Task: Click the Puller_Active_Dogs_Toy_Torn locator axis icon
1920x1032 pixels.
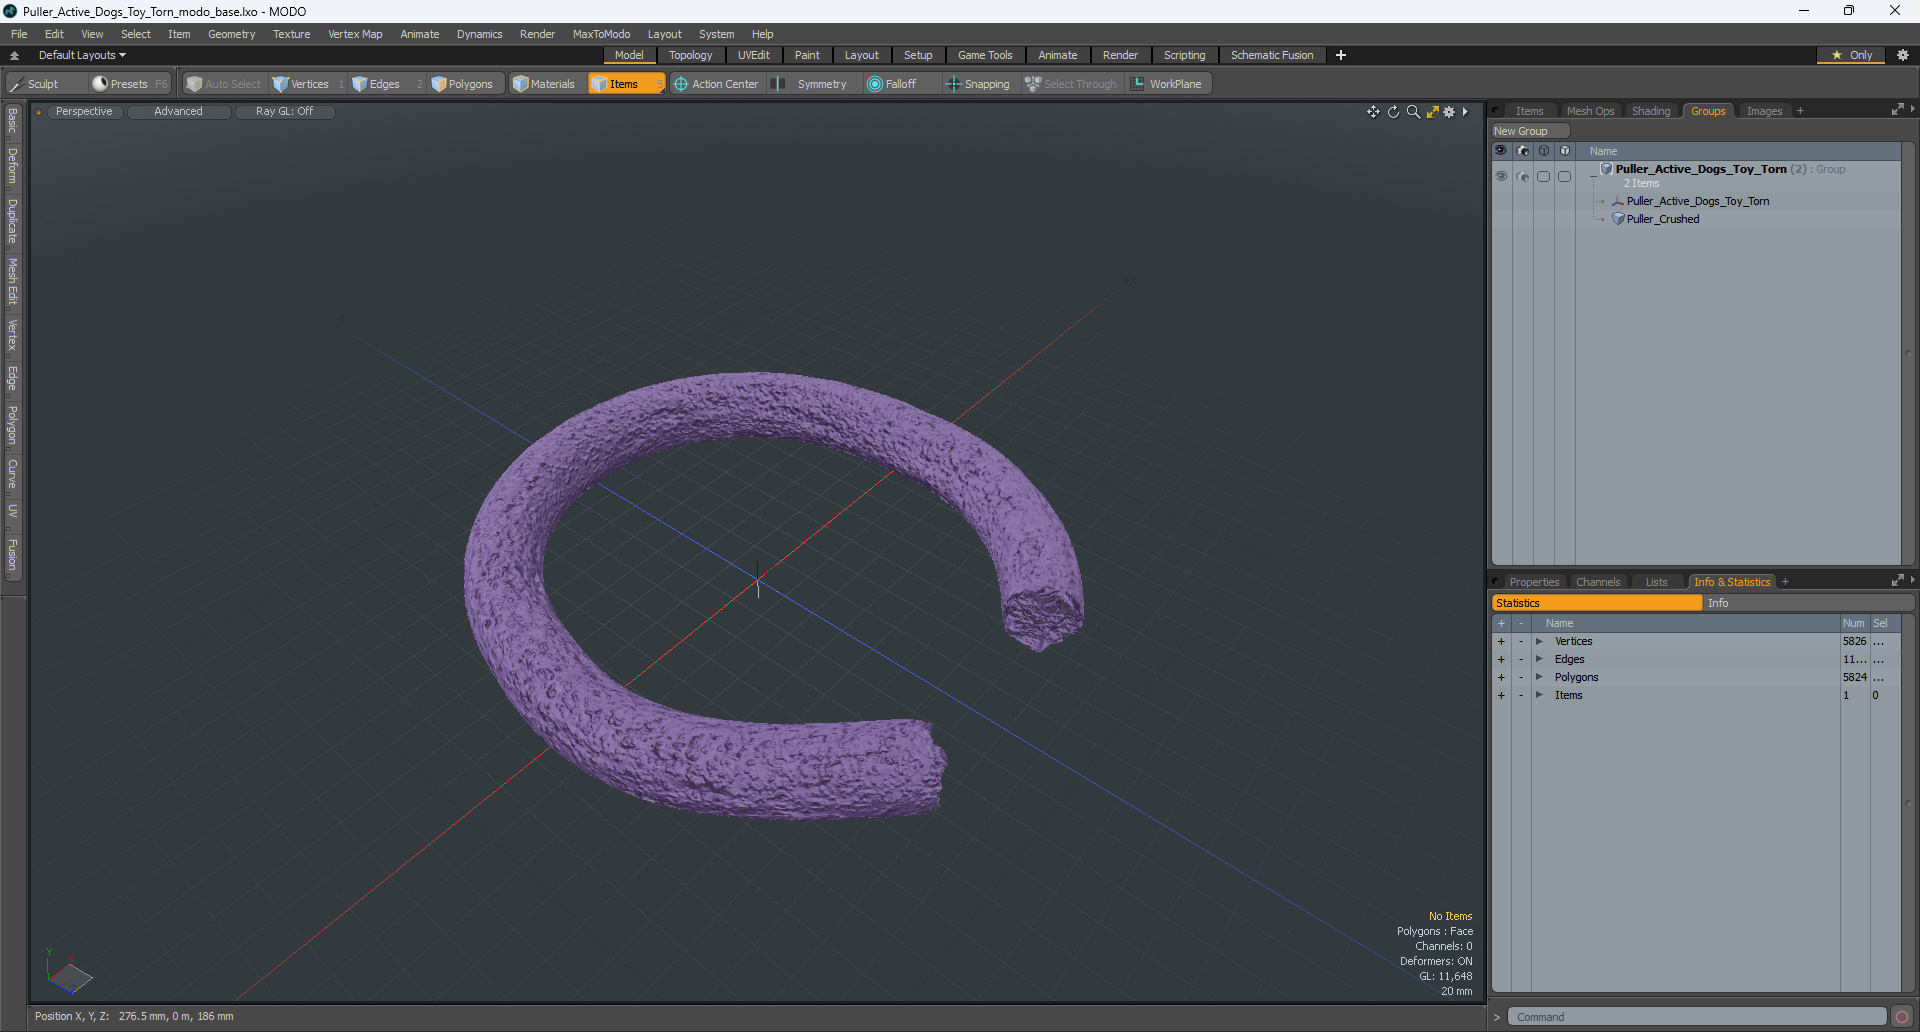Action: [1618, 201]
